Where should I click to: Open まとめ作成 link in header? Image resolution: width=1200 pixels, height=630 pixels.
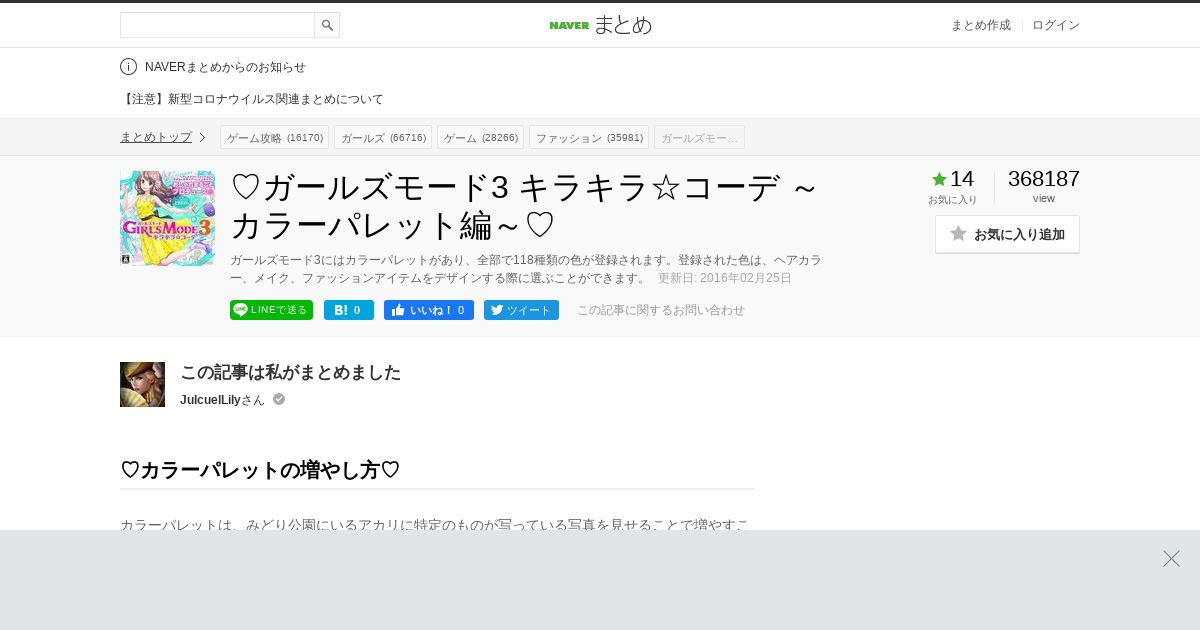(x=980, y=25)
